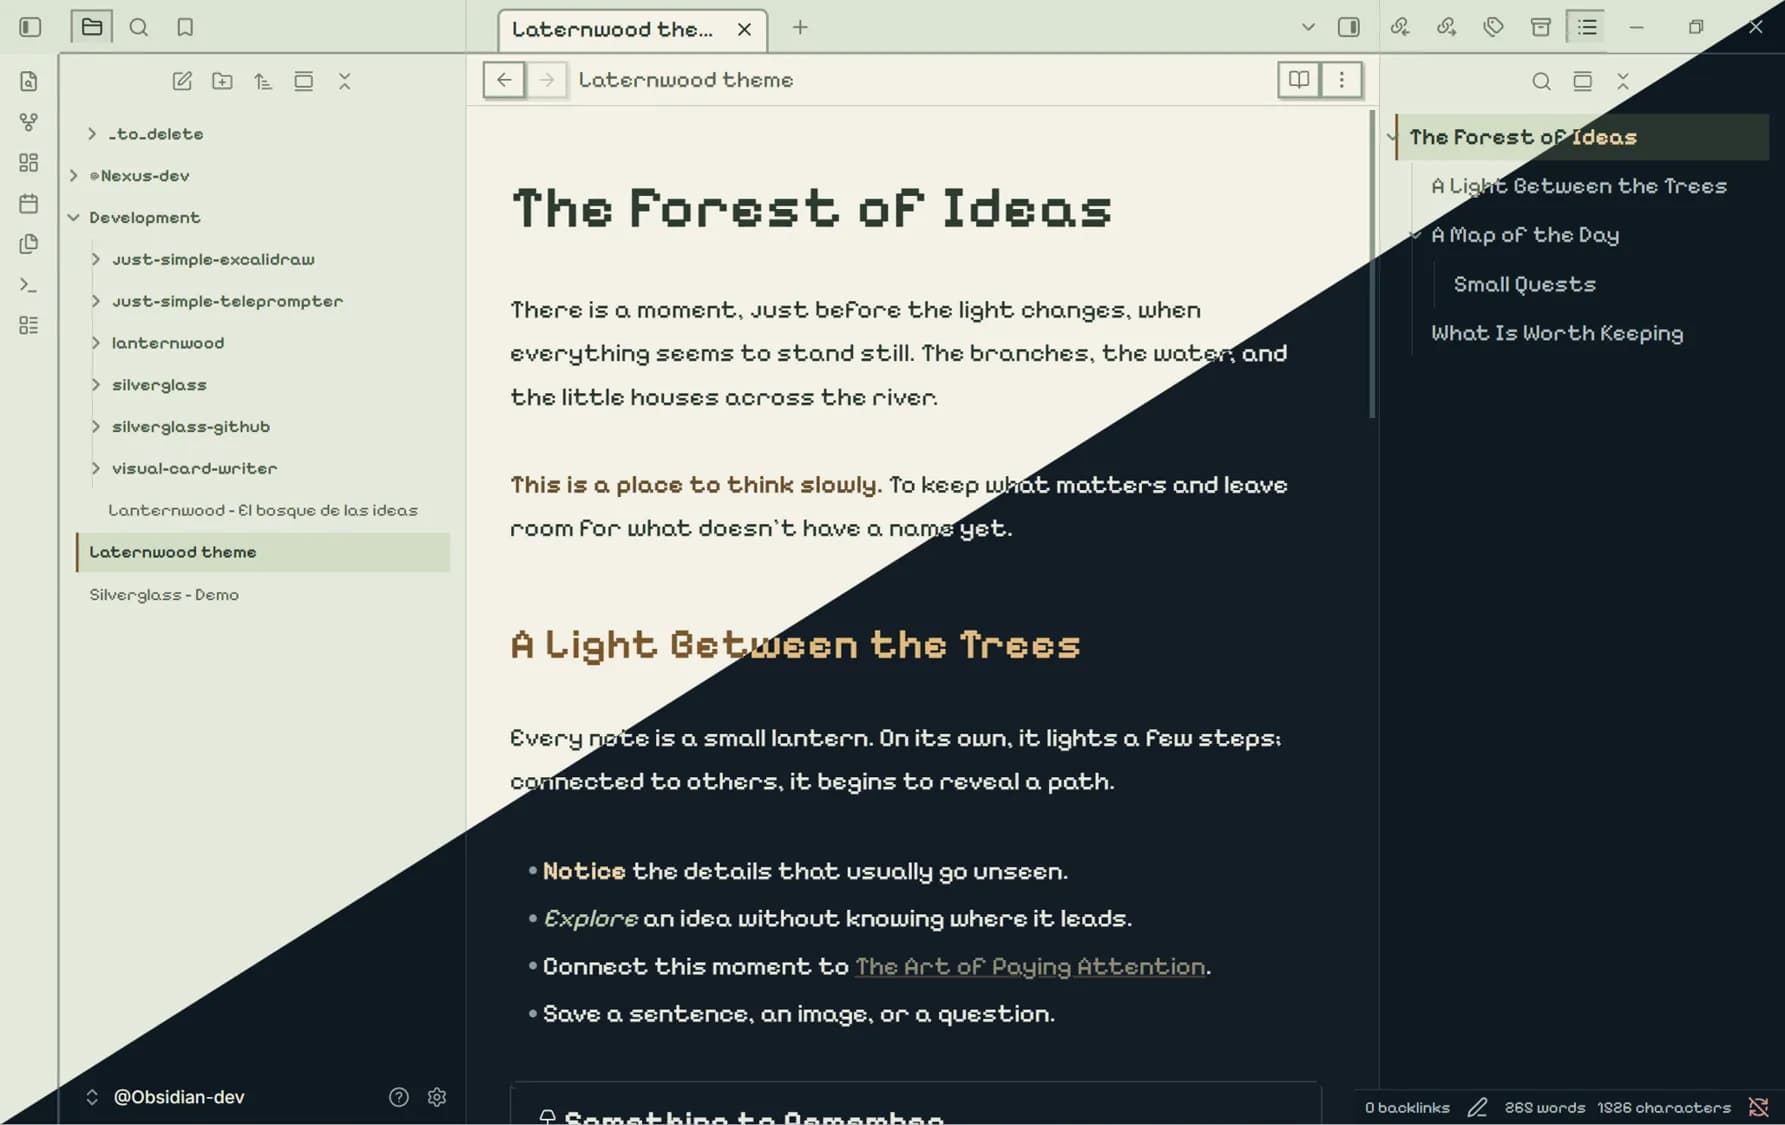1785x1125 pixels.
Task: Collapse the Development folder
Action: tap(74, 217)
